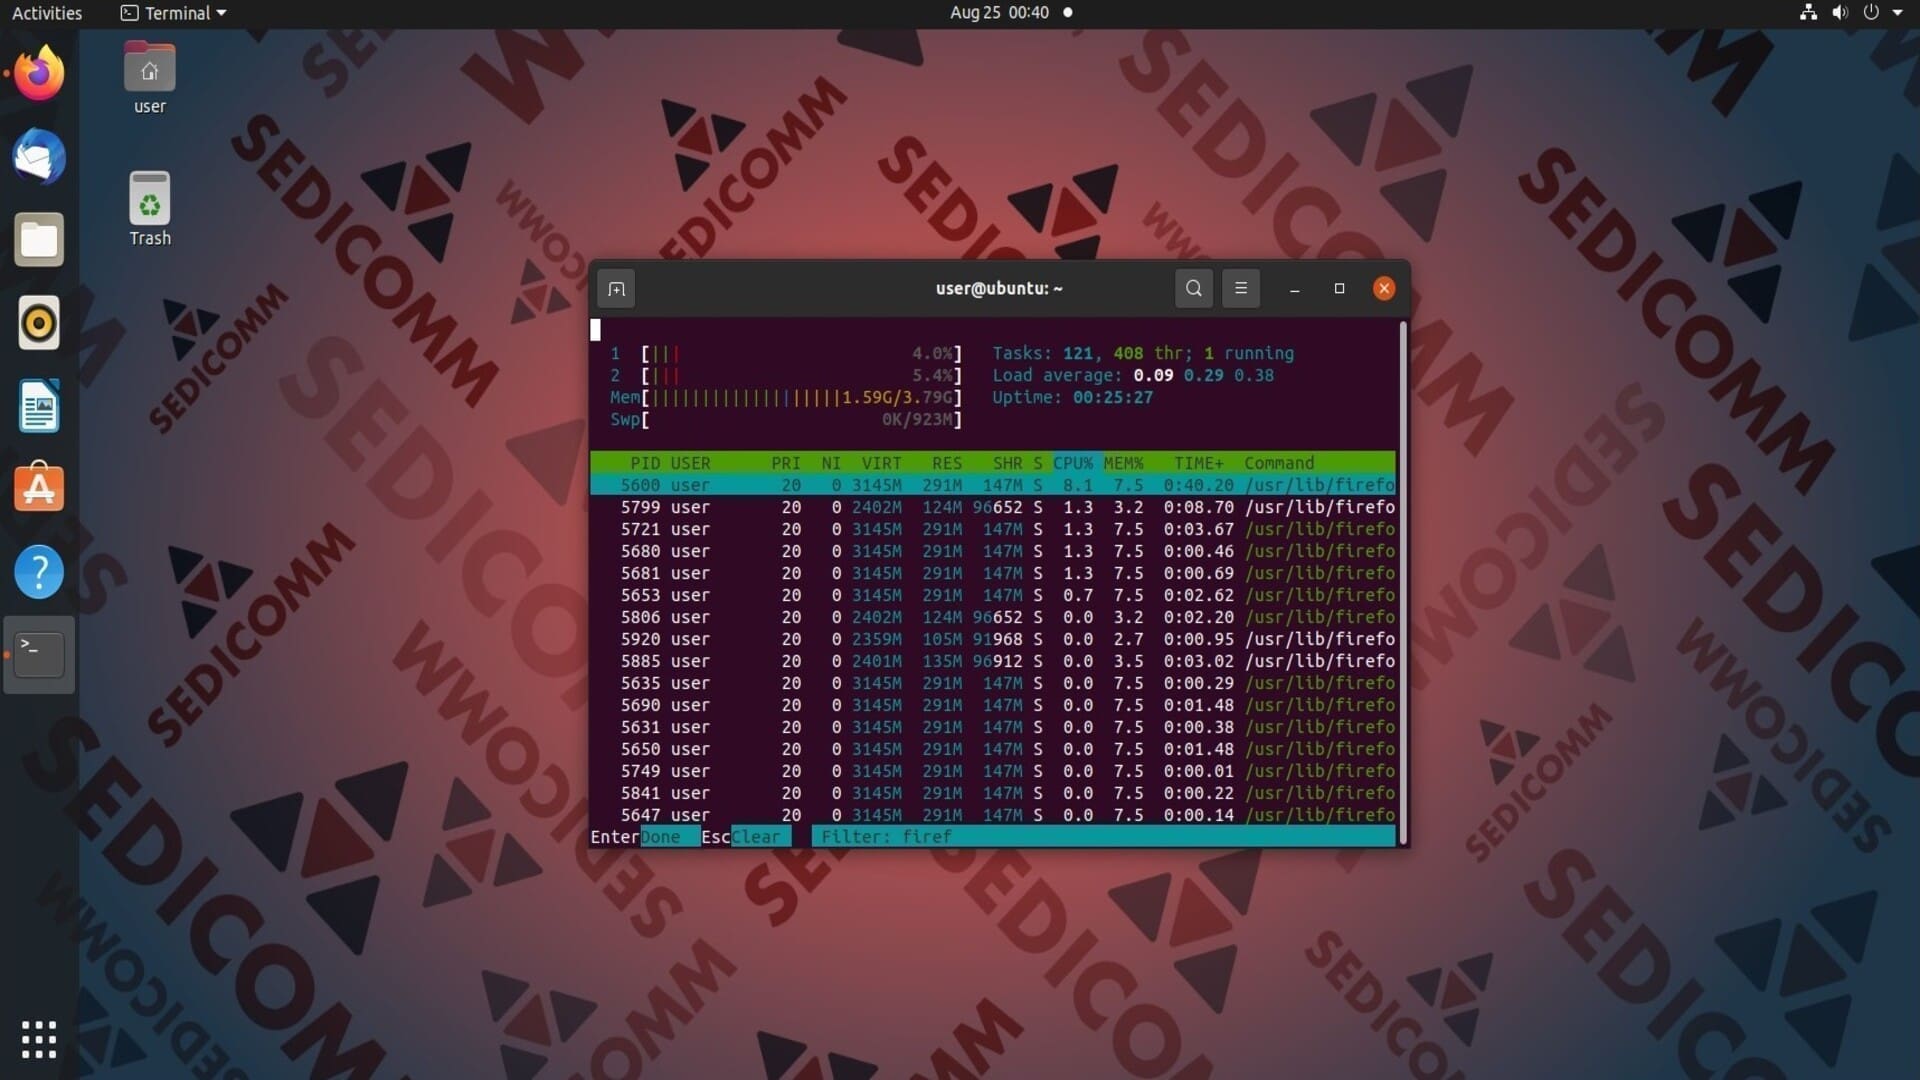Click the terminal vertical scrollbar
Viewport: 1920px width, 1080px height.
click(x=1403, y=583)
